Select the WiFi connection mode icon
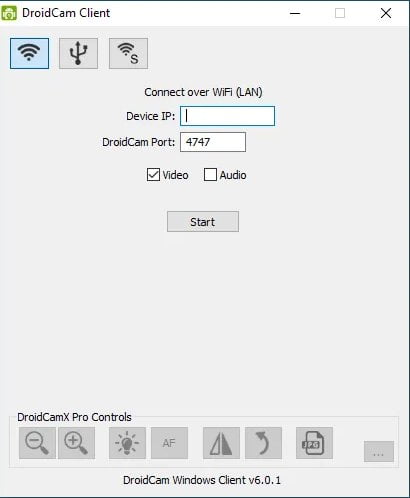The width and height of the screenshot is (410, 498). click(29, 53)
